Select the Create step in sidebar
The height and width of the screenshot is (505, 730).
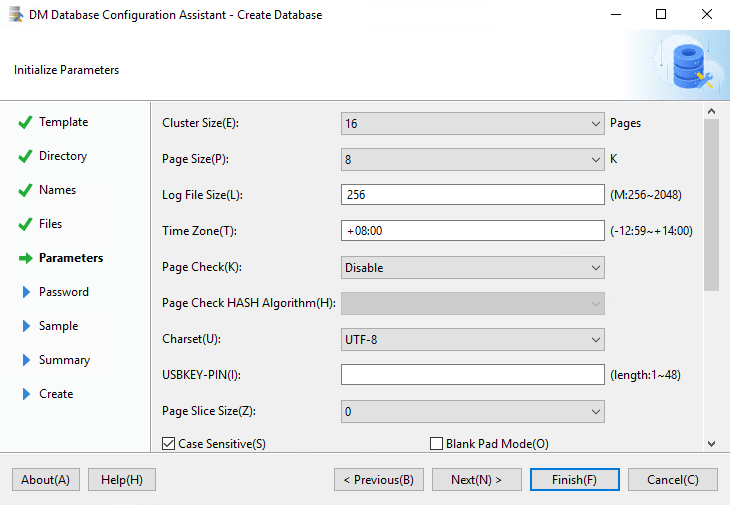(x=56, y=394)
